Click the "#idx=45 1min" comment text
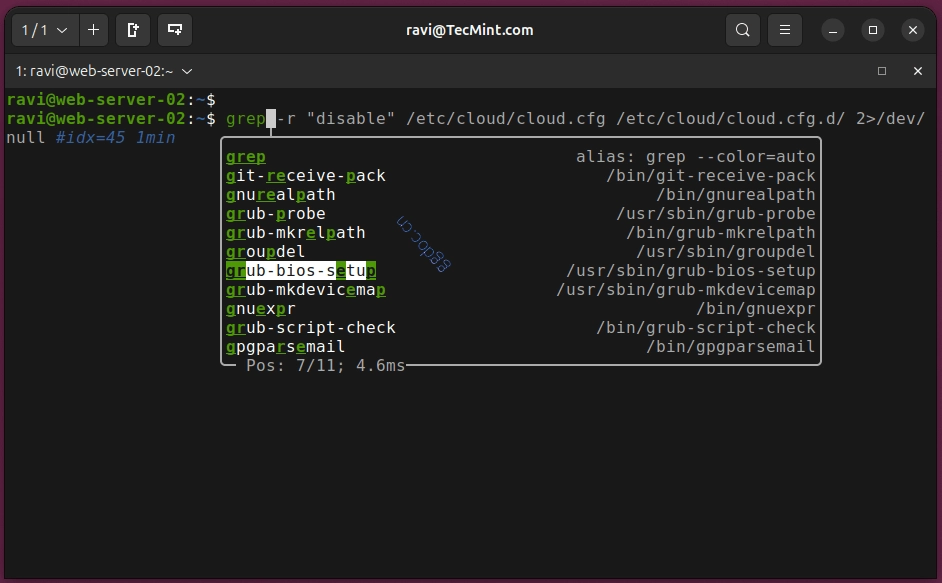 coord(115,138)
